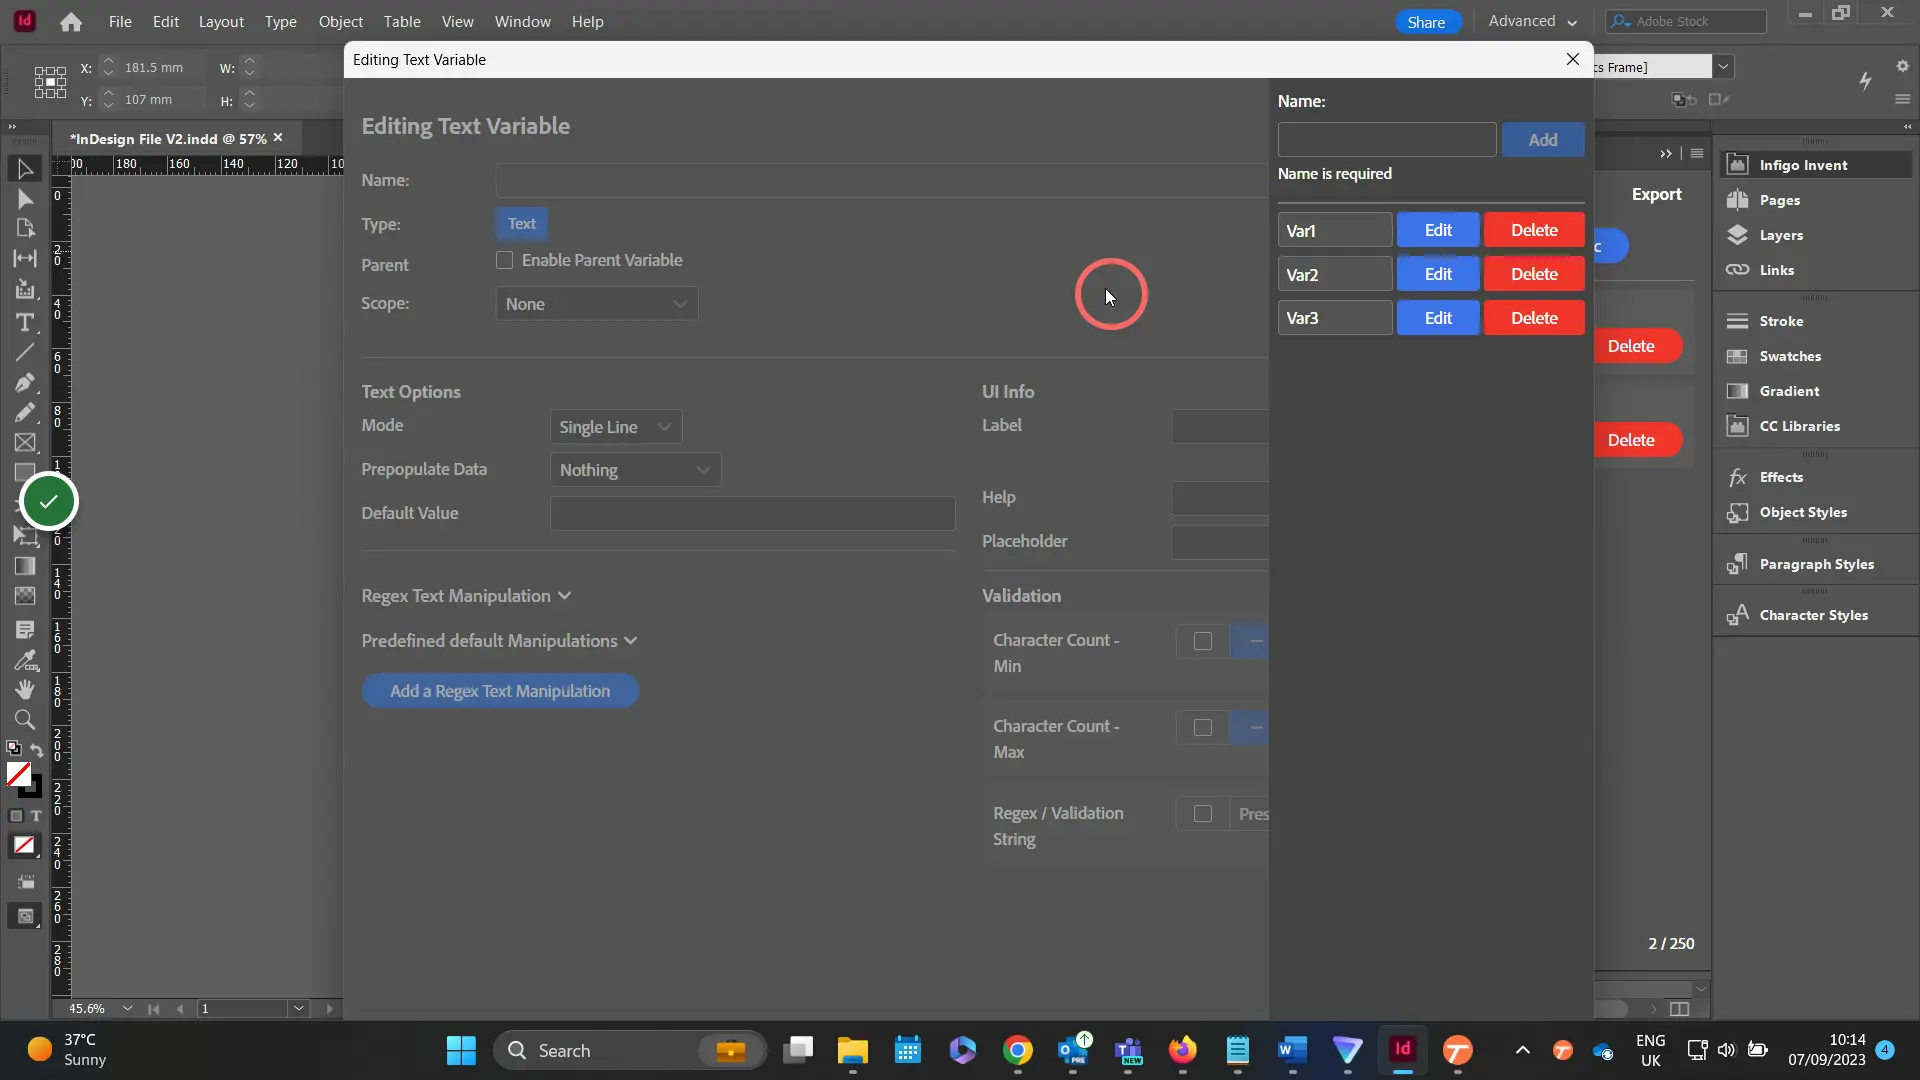1920x1080 pixels.
Task: Click Delete button for Var3
Action: click(x=1534, y=318)
